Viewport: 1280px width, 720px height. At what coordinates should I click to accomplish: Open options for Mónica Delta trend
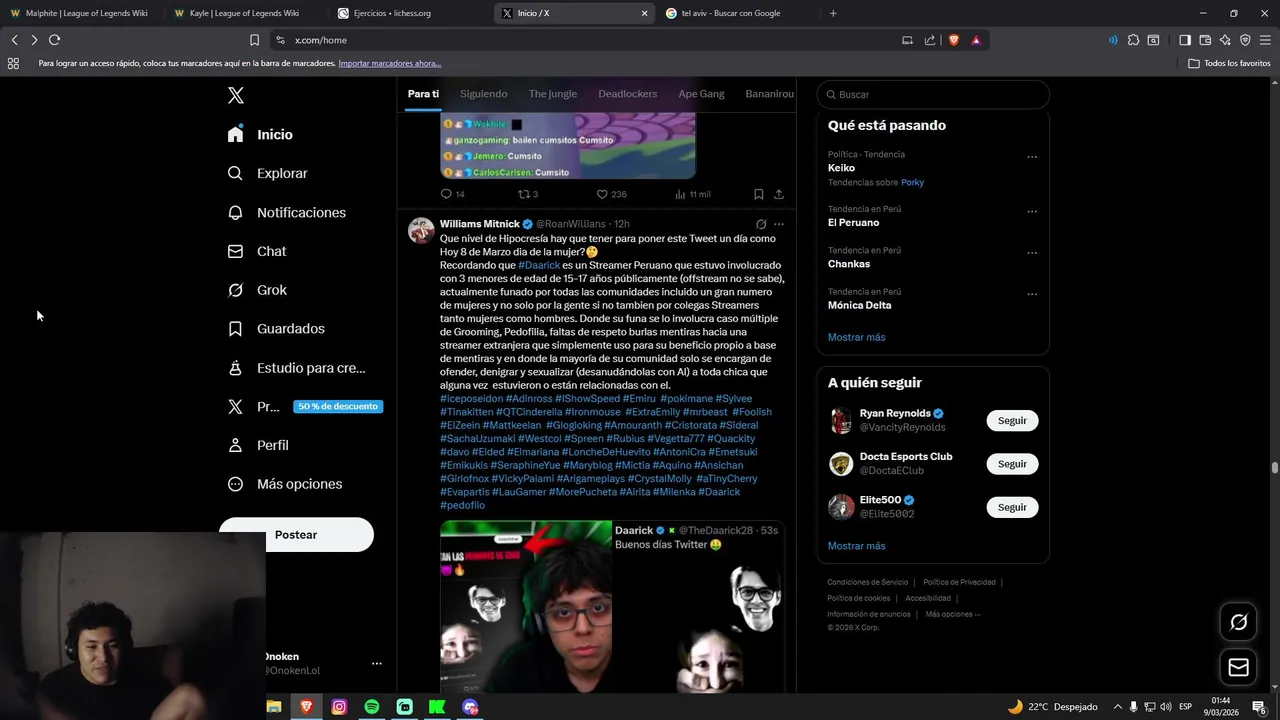[x=1032, y=294]
